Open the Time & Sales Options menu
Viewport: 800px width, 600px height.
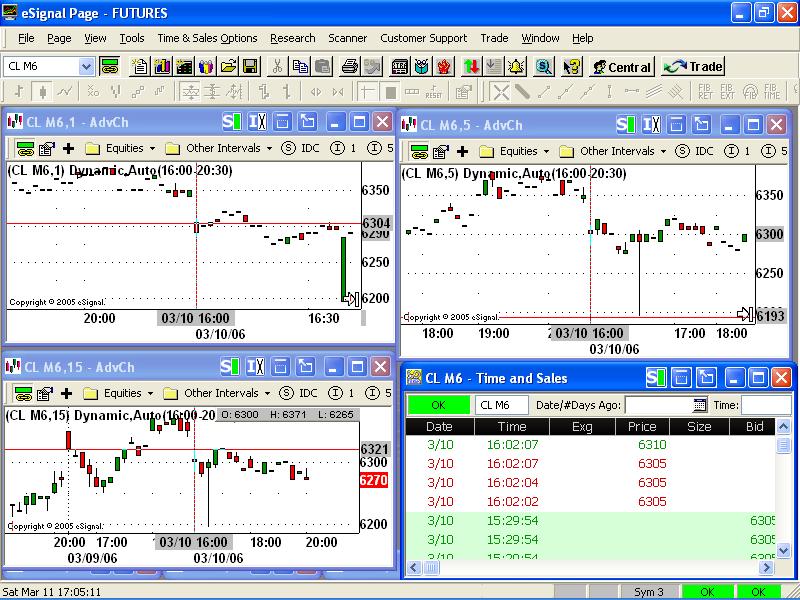(x=207, y=38)
